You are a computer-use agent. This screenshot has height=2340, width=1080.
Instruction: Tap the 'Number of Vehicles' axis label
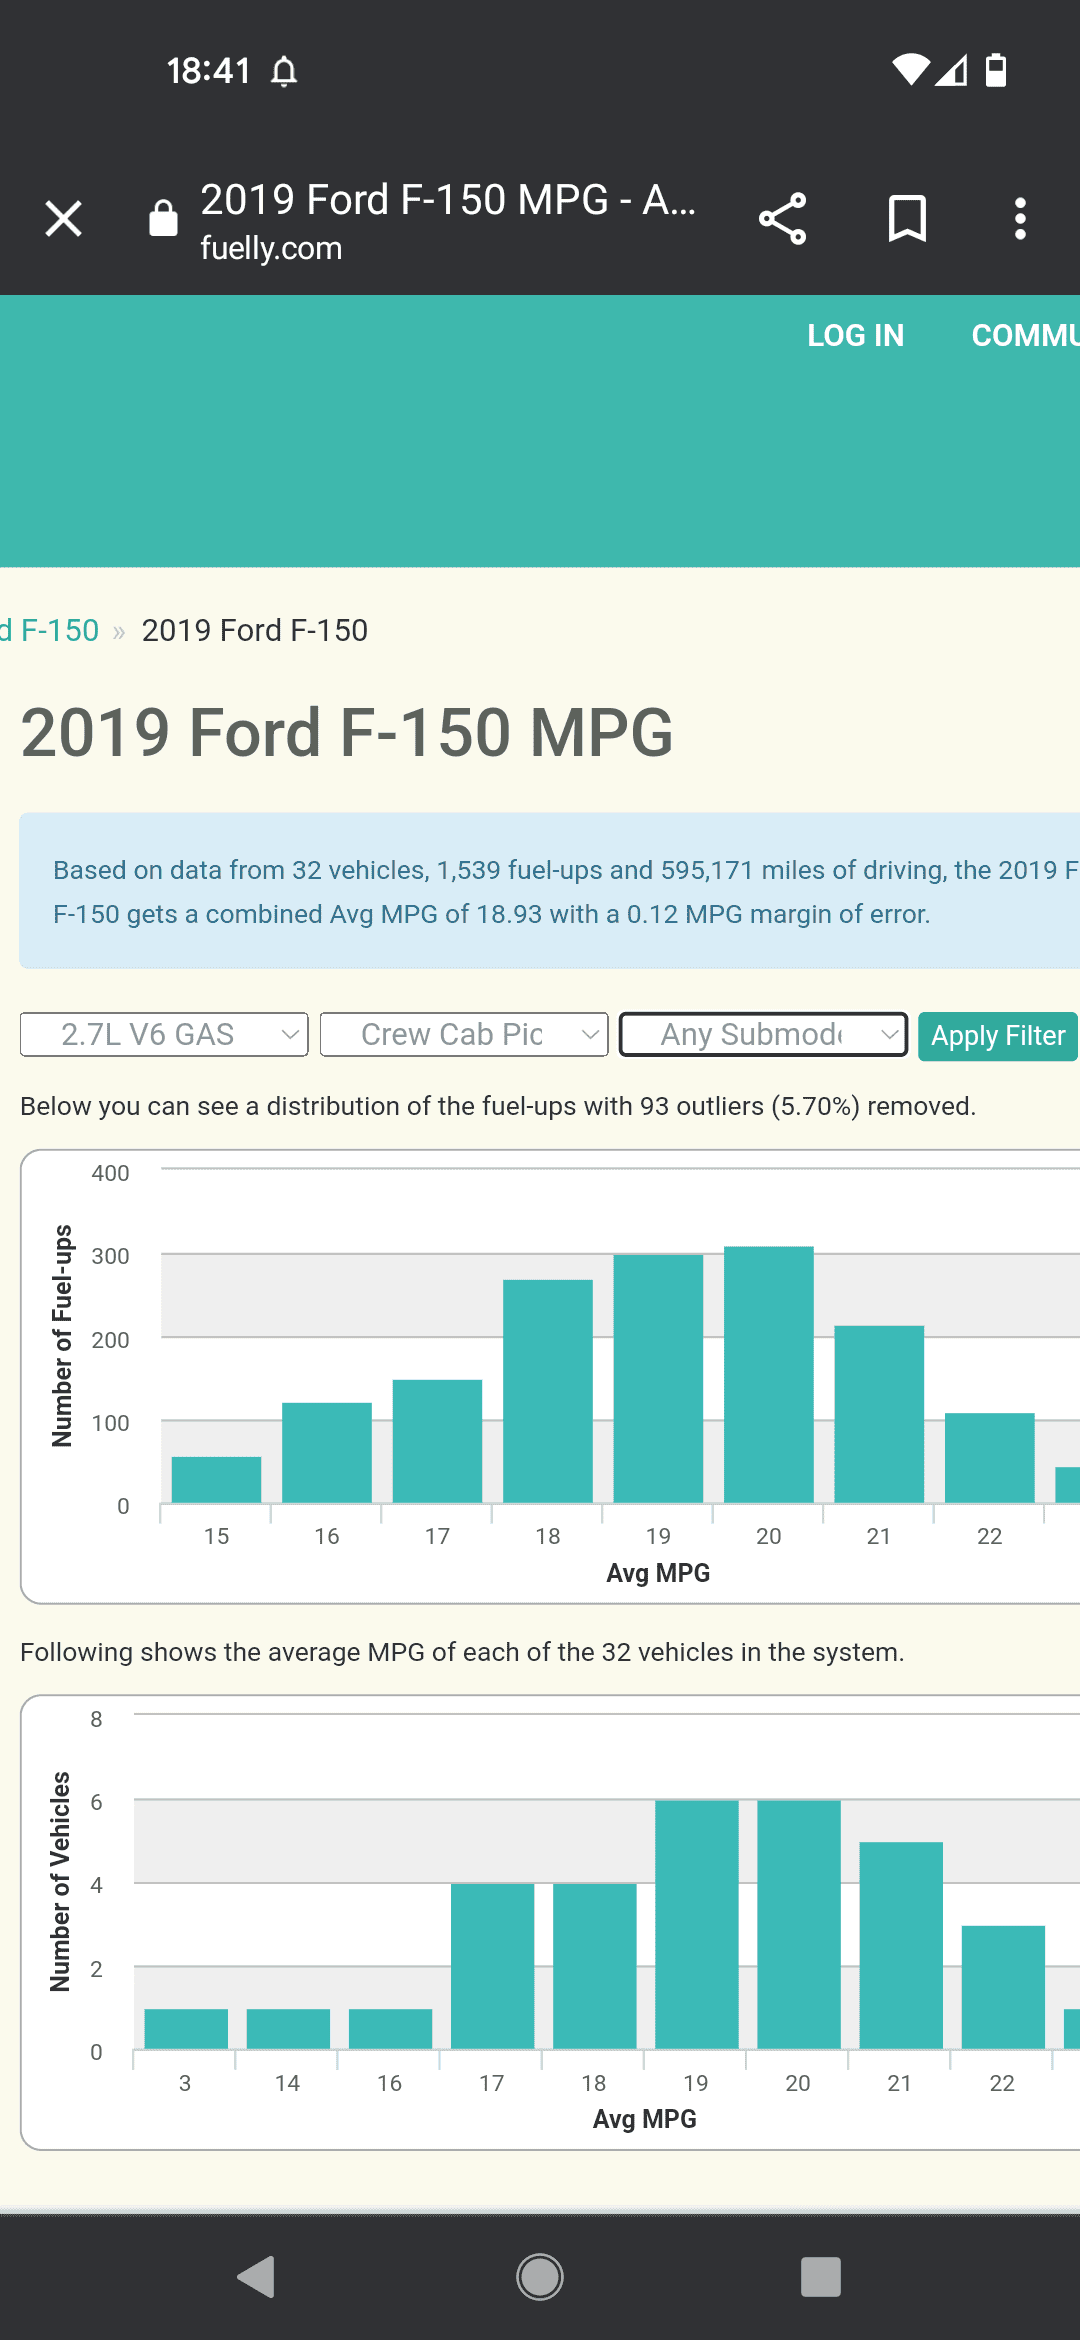click(60, 1882)
